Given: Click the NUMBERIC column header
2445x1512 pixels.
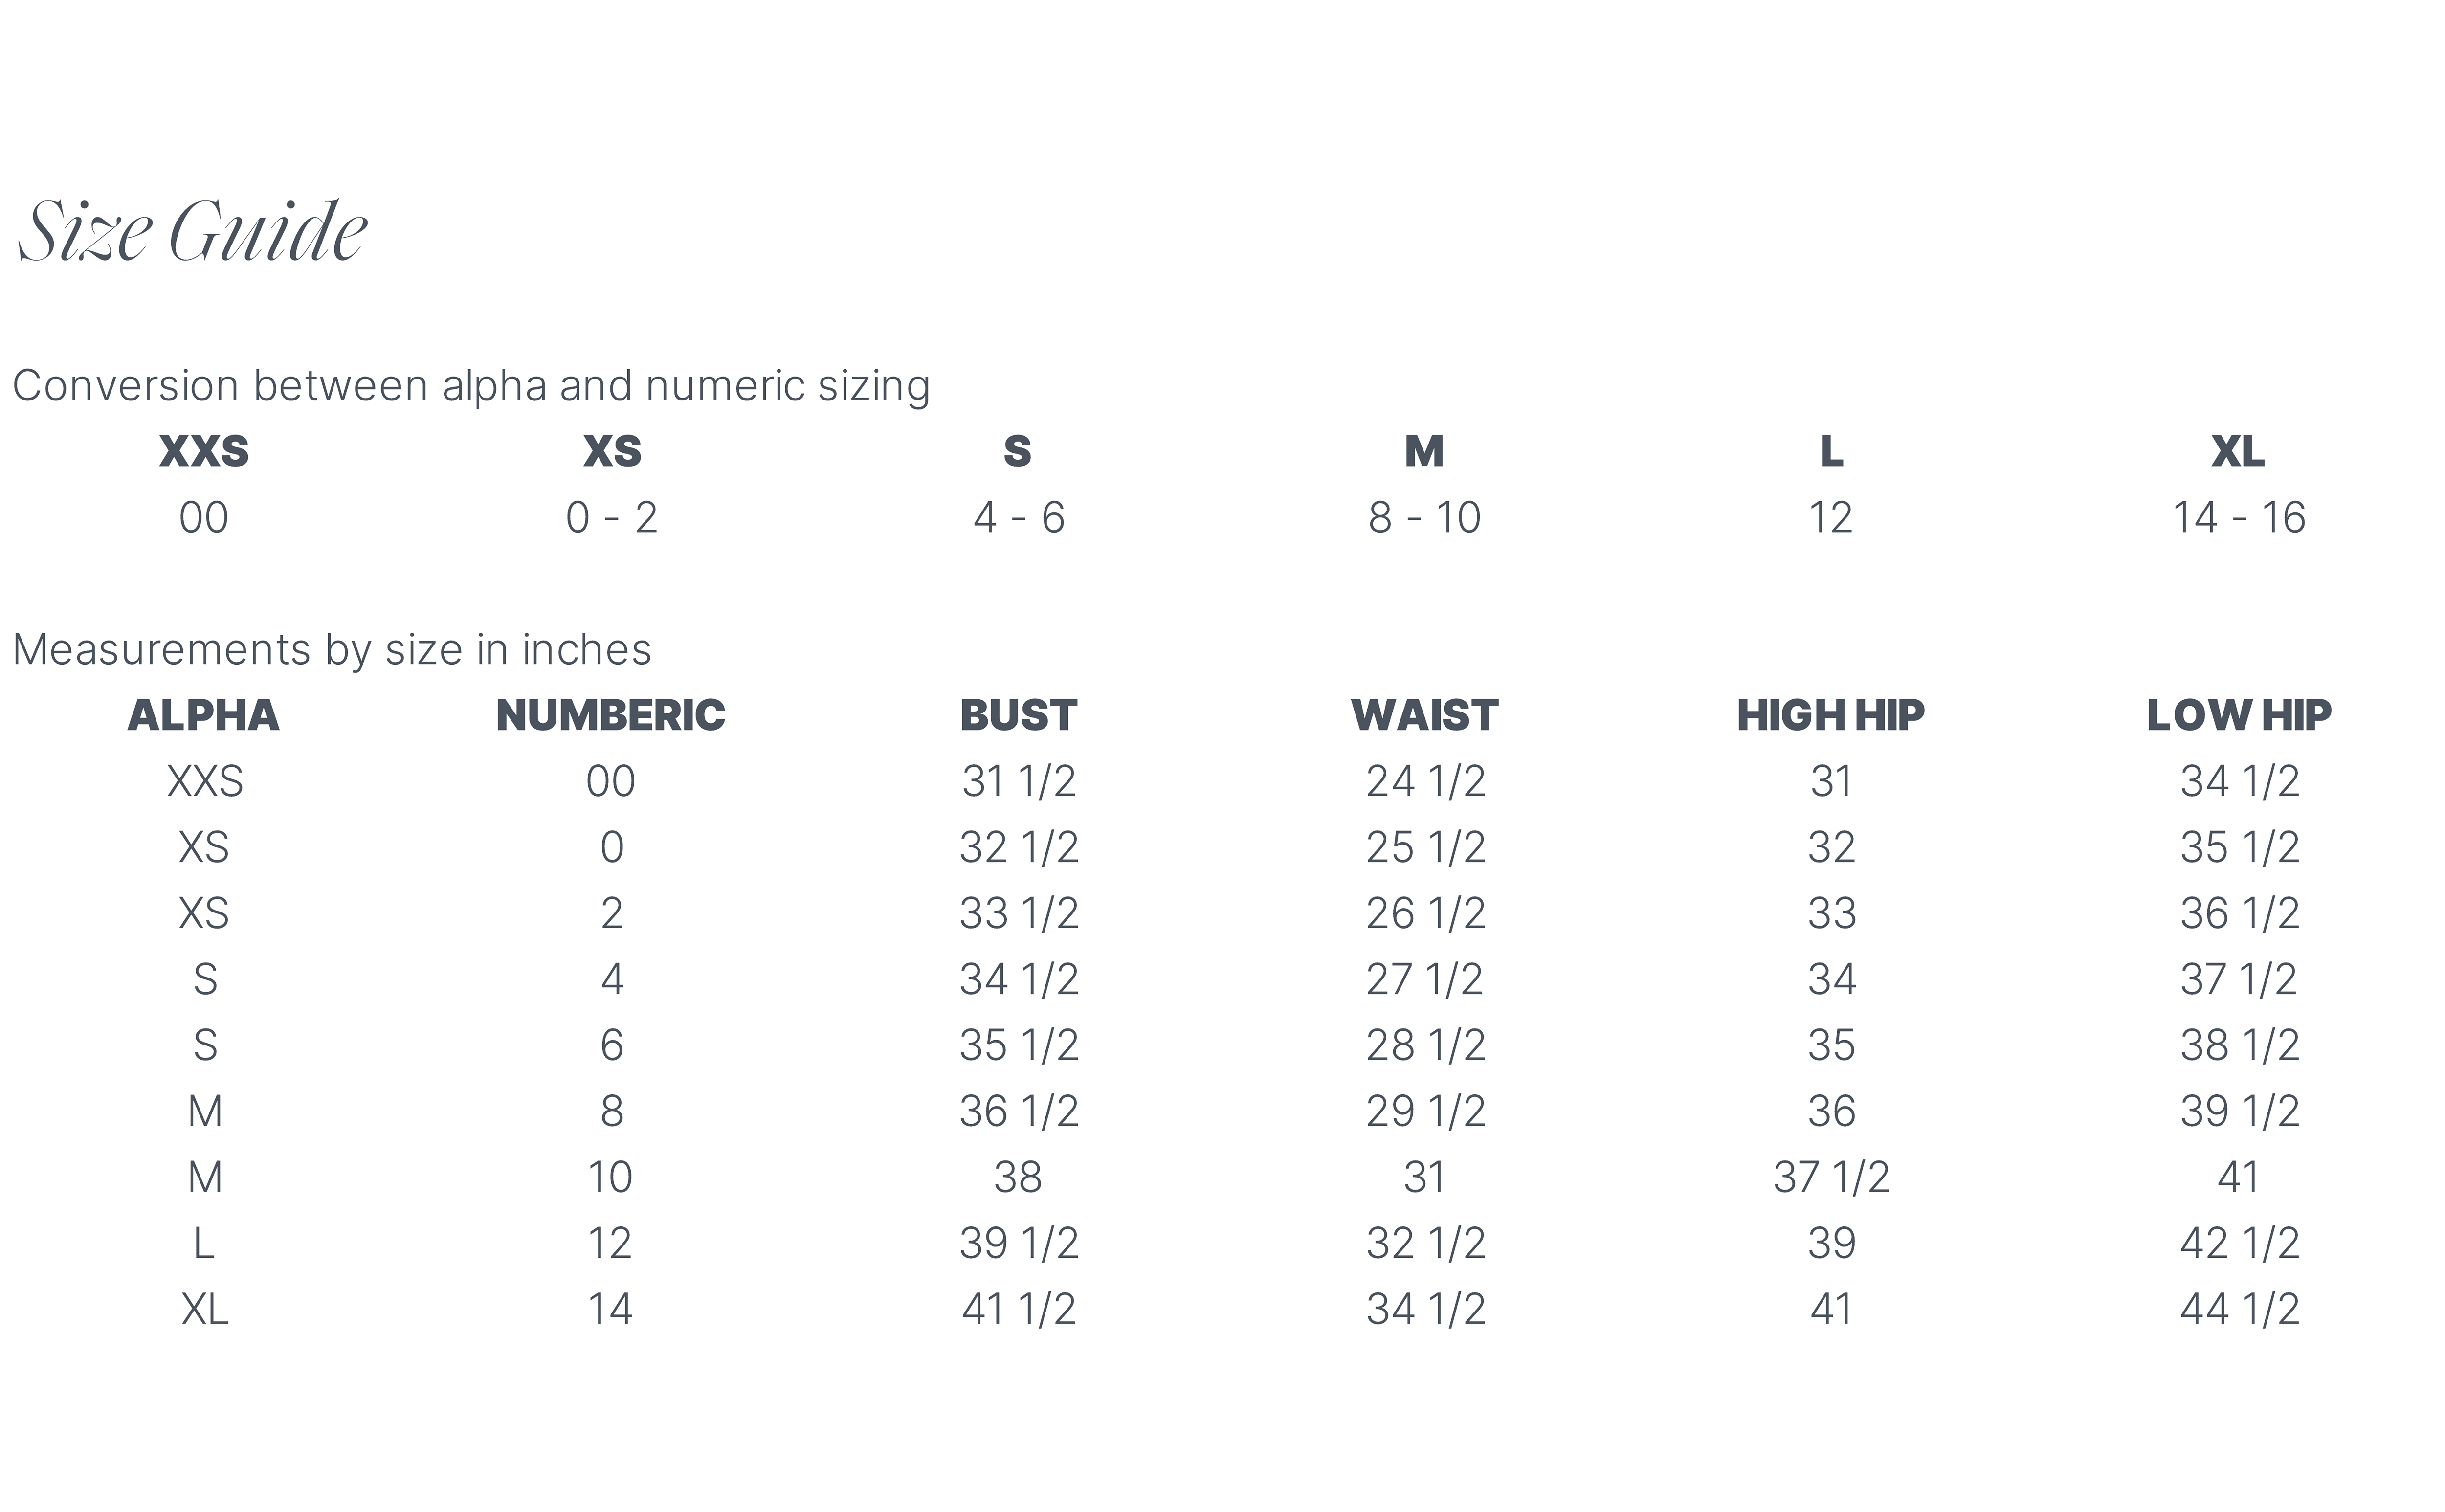Looking at the screenshot, I should [x=611, y=715].
